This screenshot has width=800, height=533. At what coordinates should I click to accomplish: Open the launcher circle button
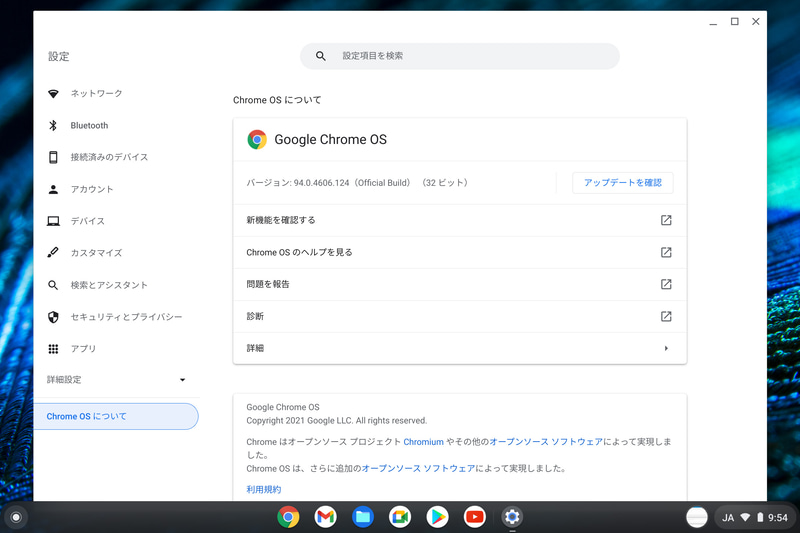point(16,517)
